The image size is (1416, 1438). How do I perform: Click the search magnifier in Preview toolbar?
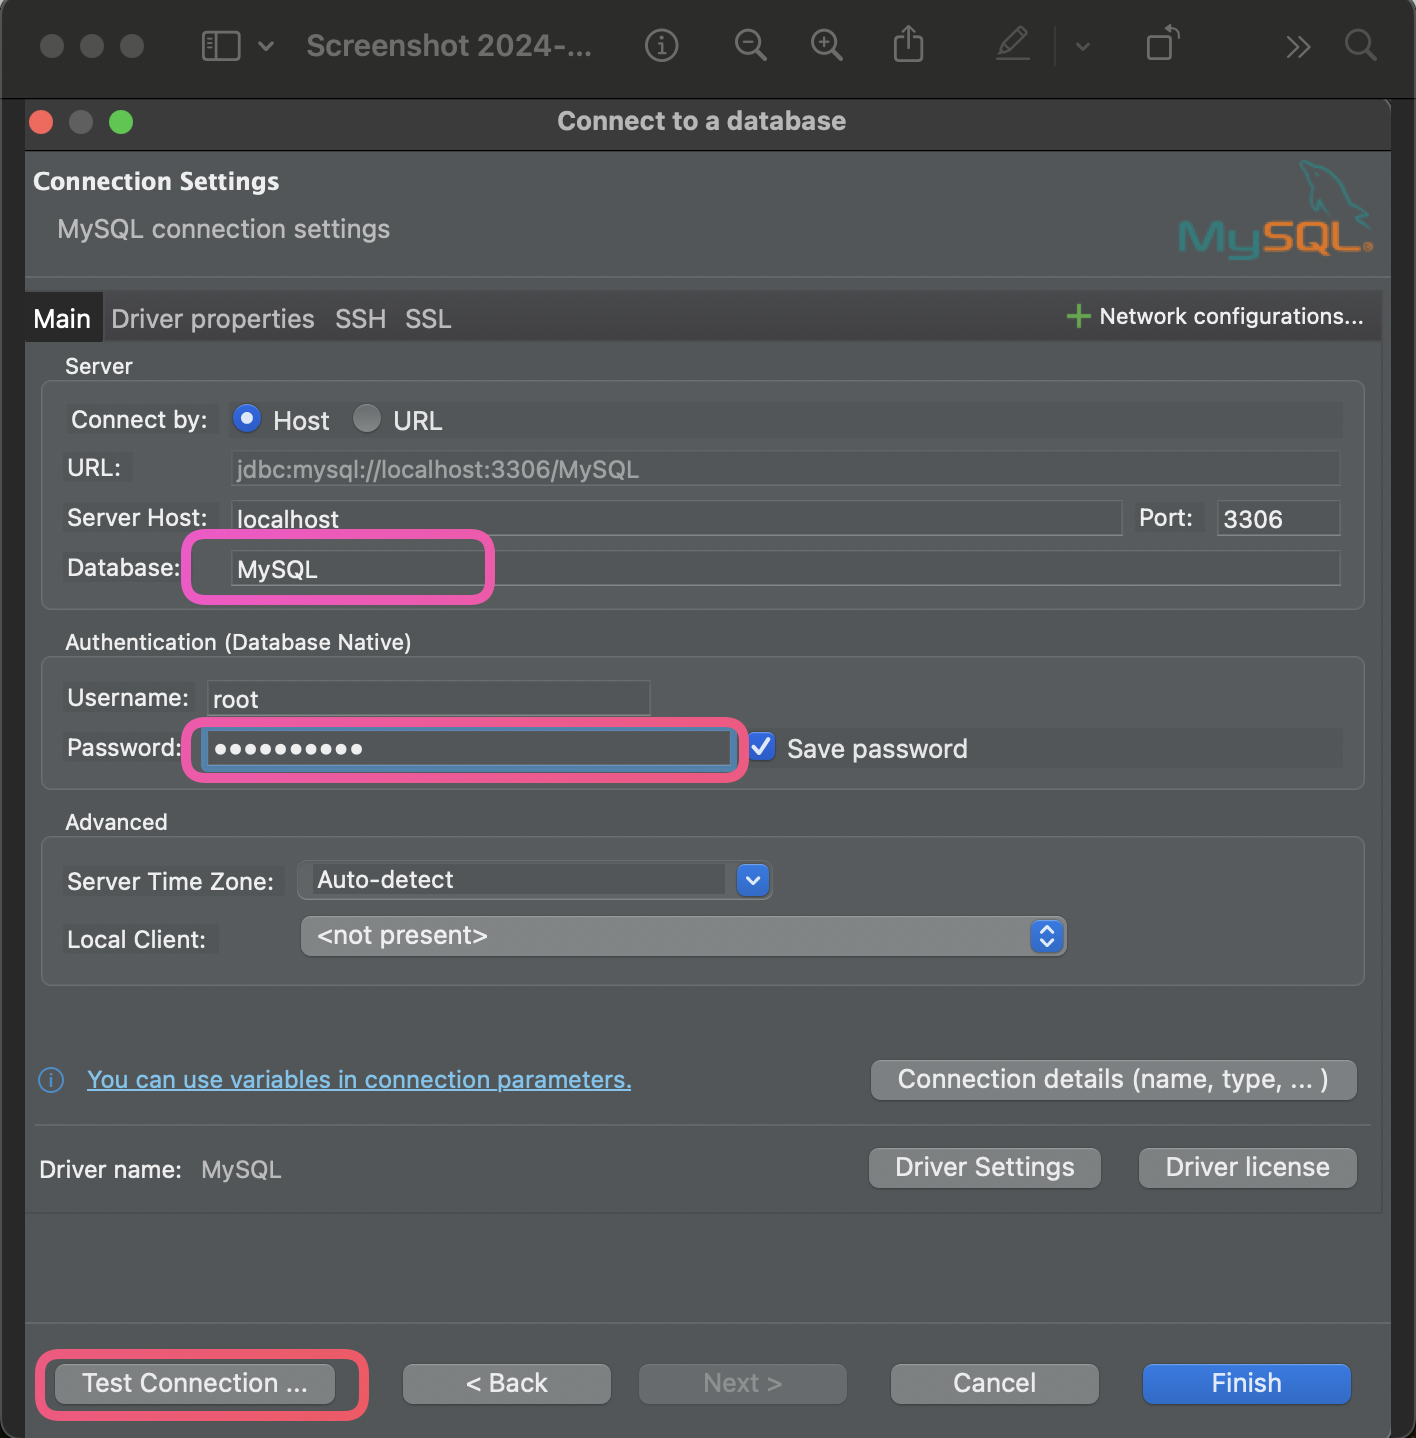pos(1360,45)
